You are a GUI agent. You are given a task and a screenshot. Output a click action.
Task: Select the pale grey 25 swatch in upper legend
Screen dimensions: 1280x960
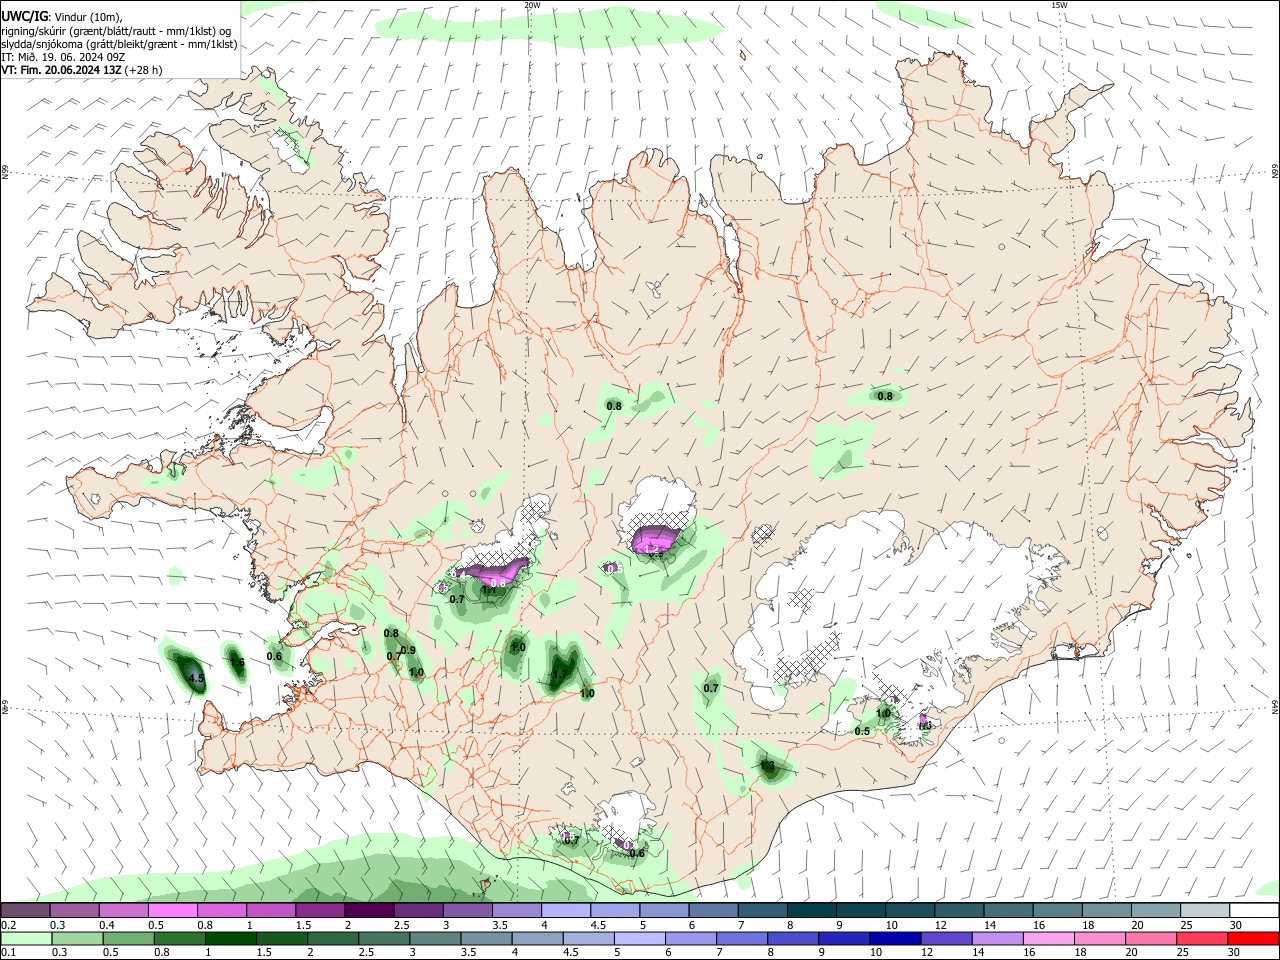pos(1204,910)
